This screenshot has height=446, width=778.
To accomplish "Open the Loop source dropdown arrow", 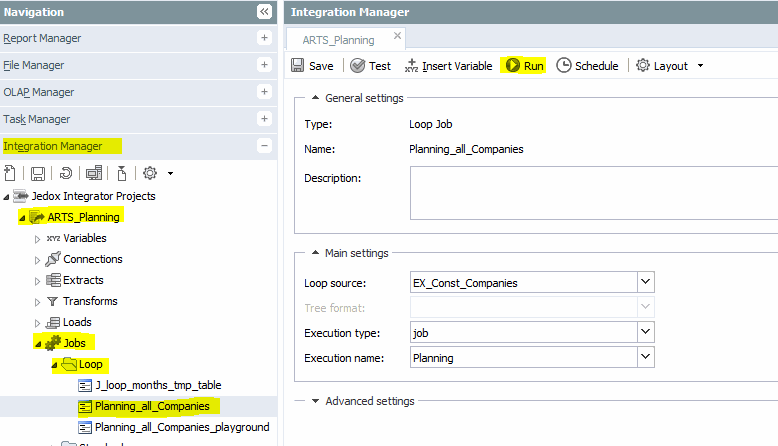I will [x=646, y=282].
